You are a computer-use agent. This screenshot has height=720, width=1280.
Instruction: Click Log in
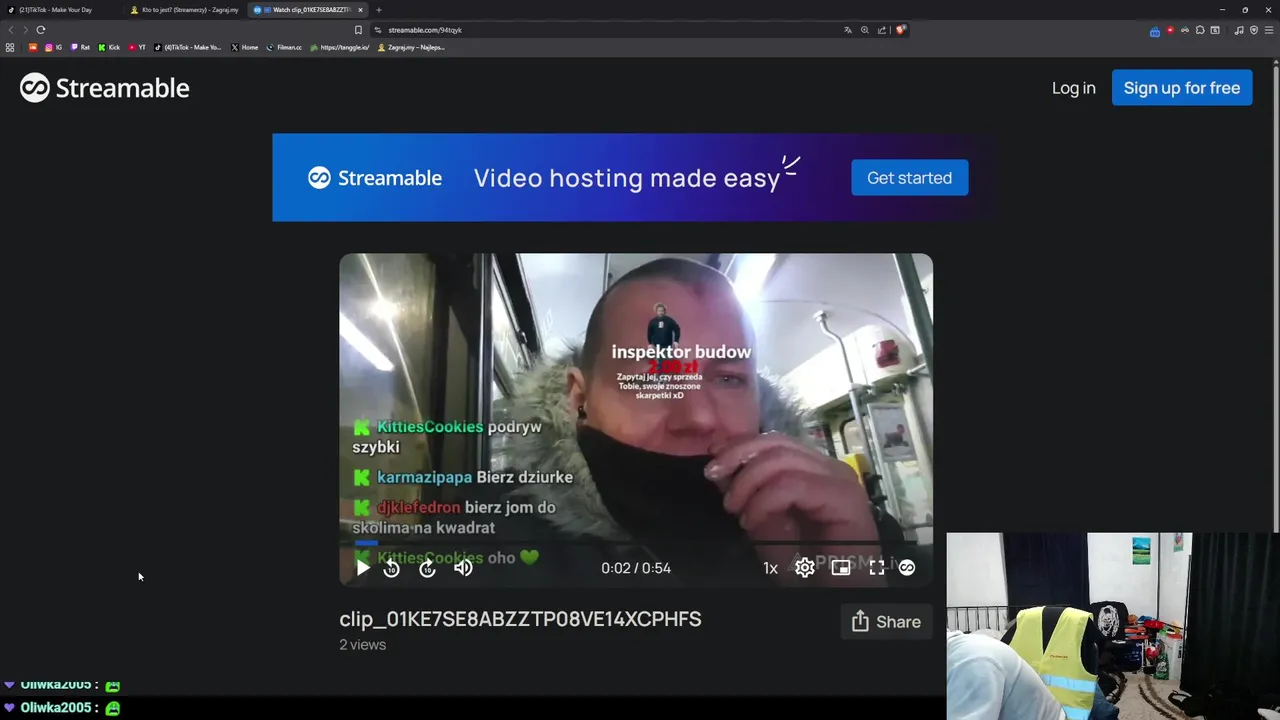pyautogui.click(x=1074, y=88)
